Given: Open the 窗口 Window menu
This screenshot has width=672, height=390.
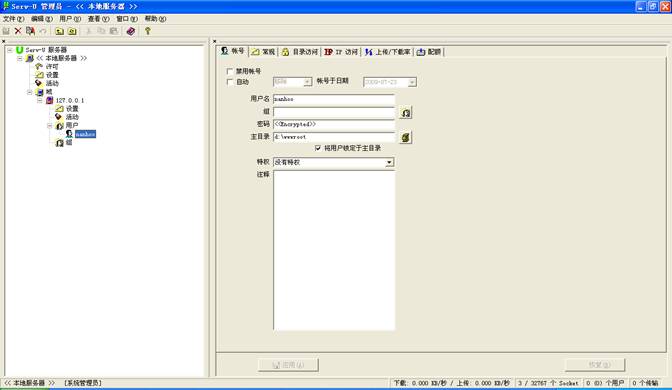Looking at the screenshot, I should coord(127,19).
